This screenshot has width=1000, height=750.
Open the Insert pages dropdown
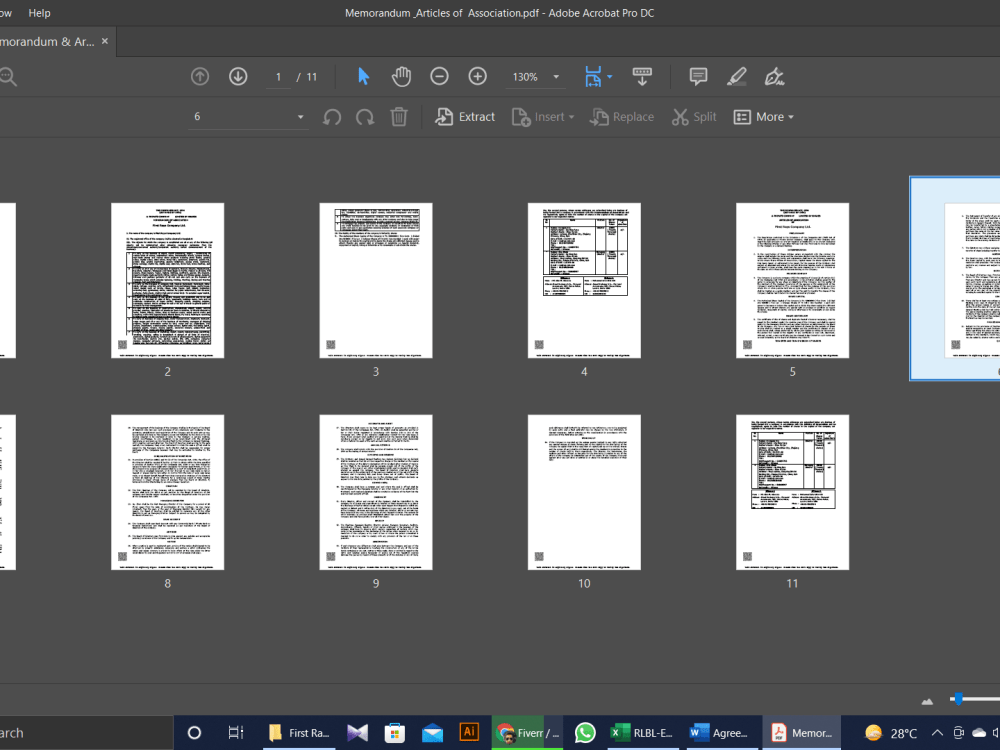[543, 117]
